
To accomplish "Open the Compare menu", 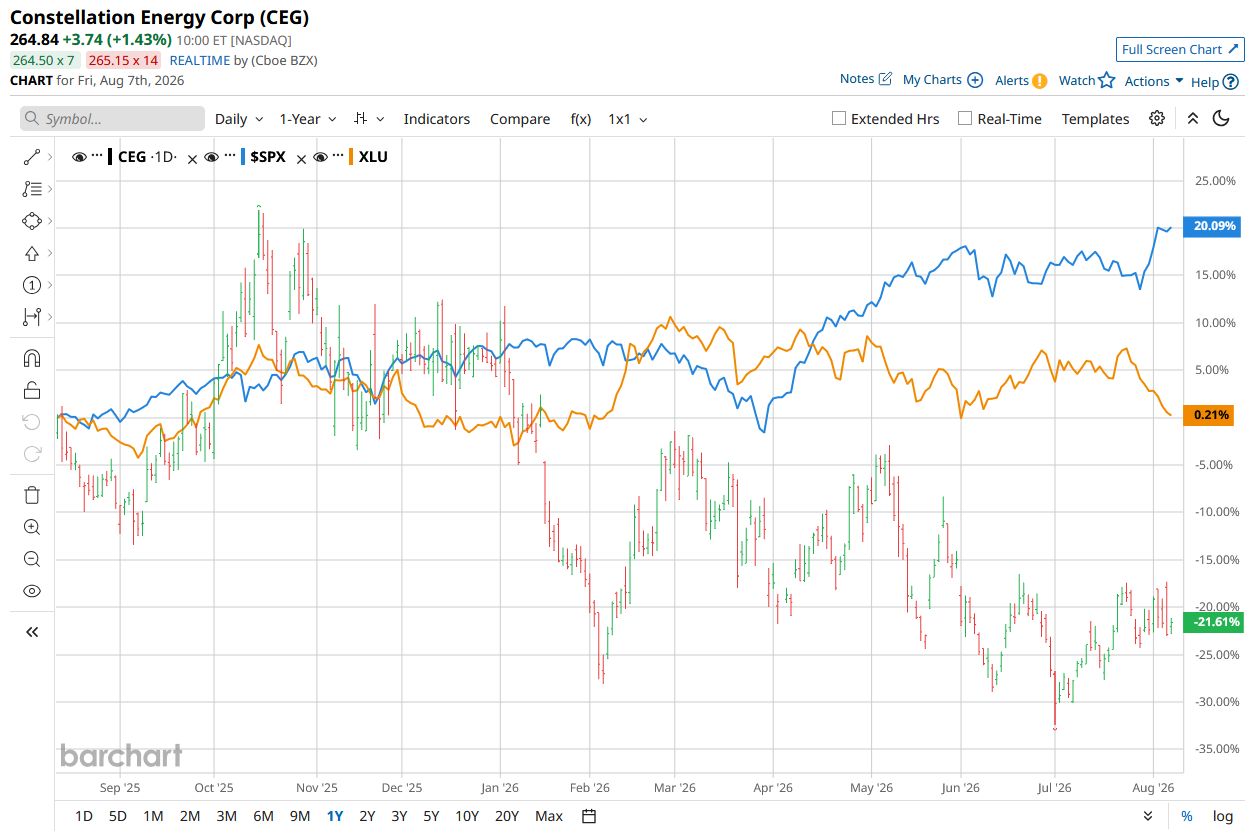I will click(520, 119).
